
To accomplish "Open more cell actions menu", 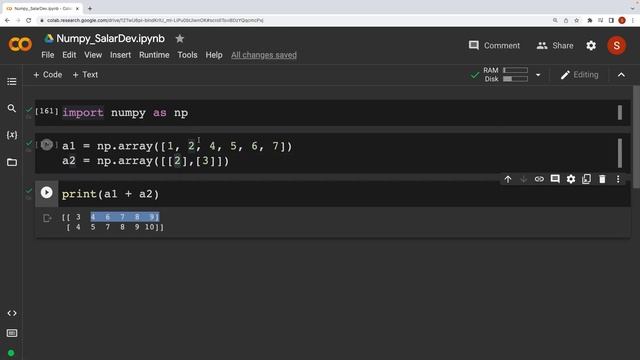I will pyautogui.click(x=618, y=179).
